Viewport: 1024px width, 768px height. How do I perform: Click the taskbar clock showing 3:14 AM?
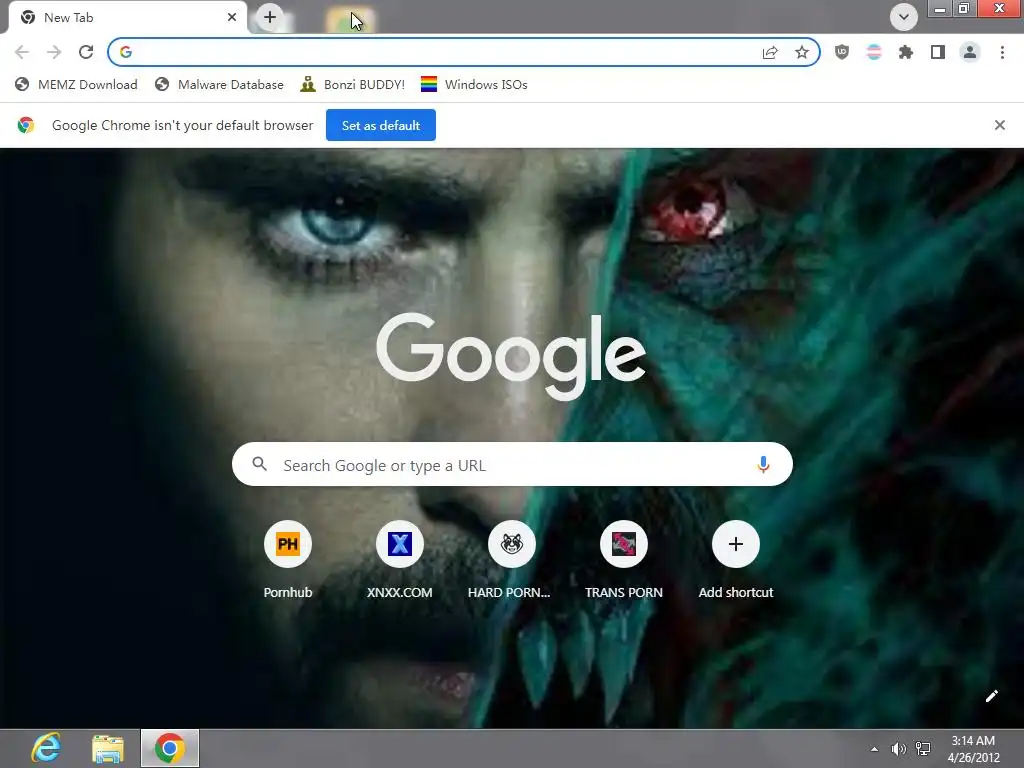click(973, 749)
